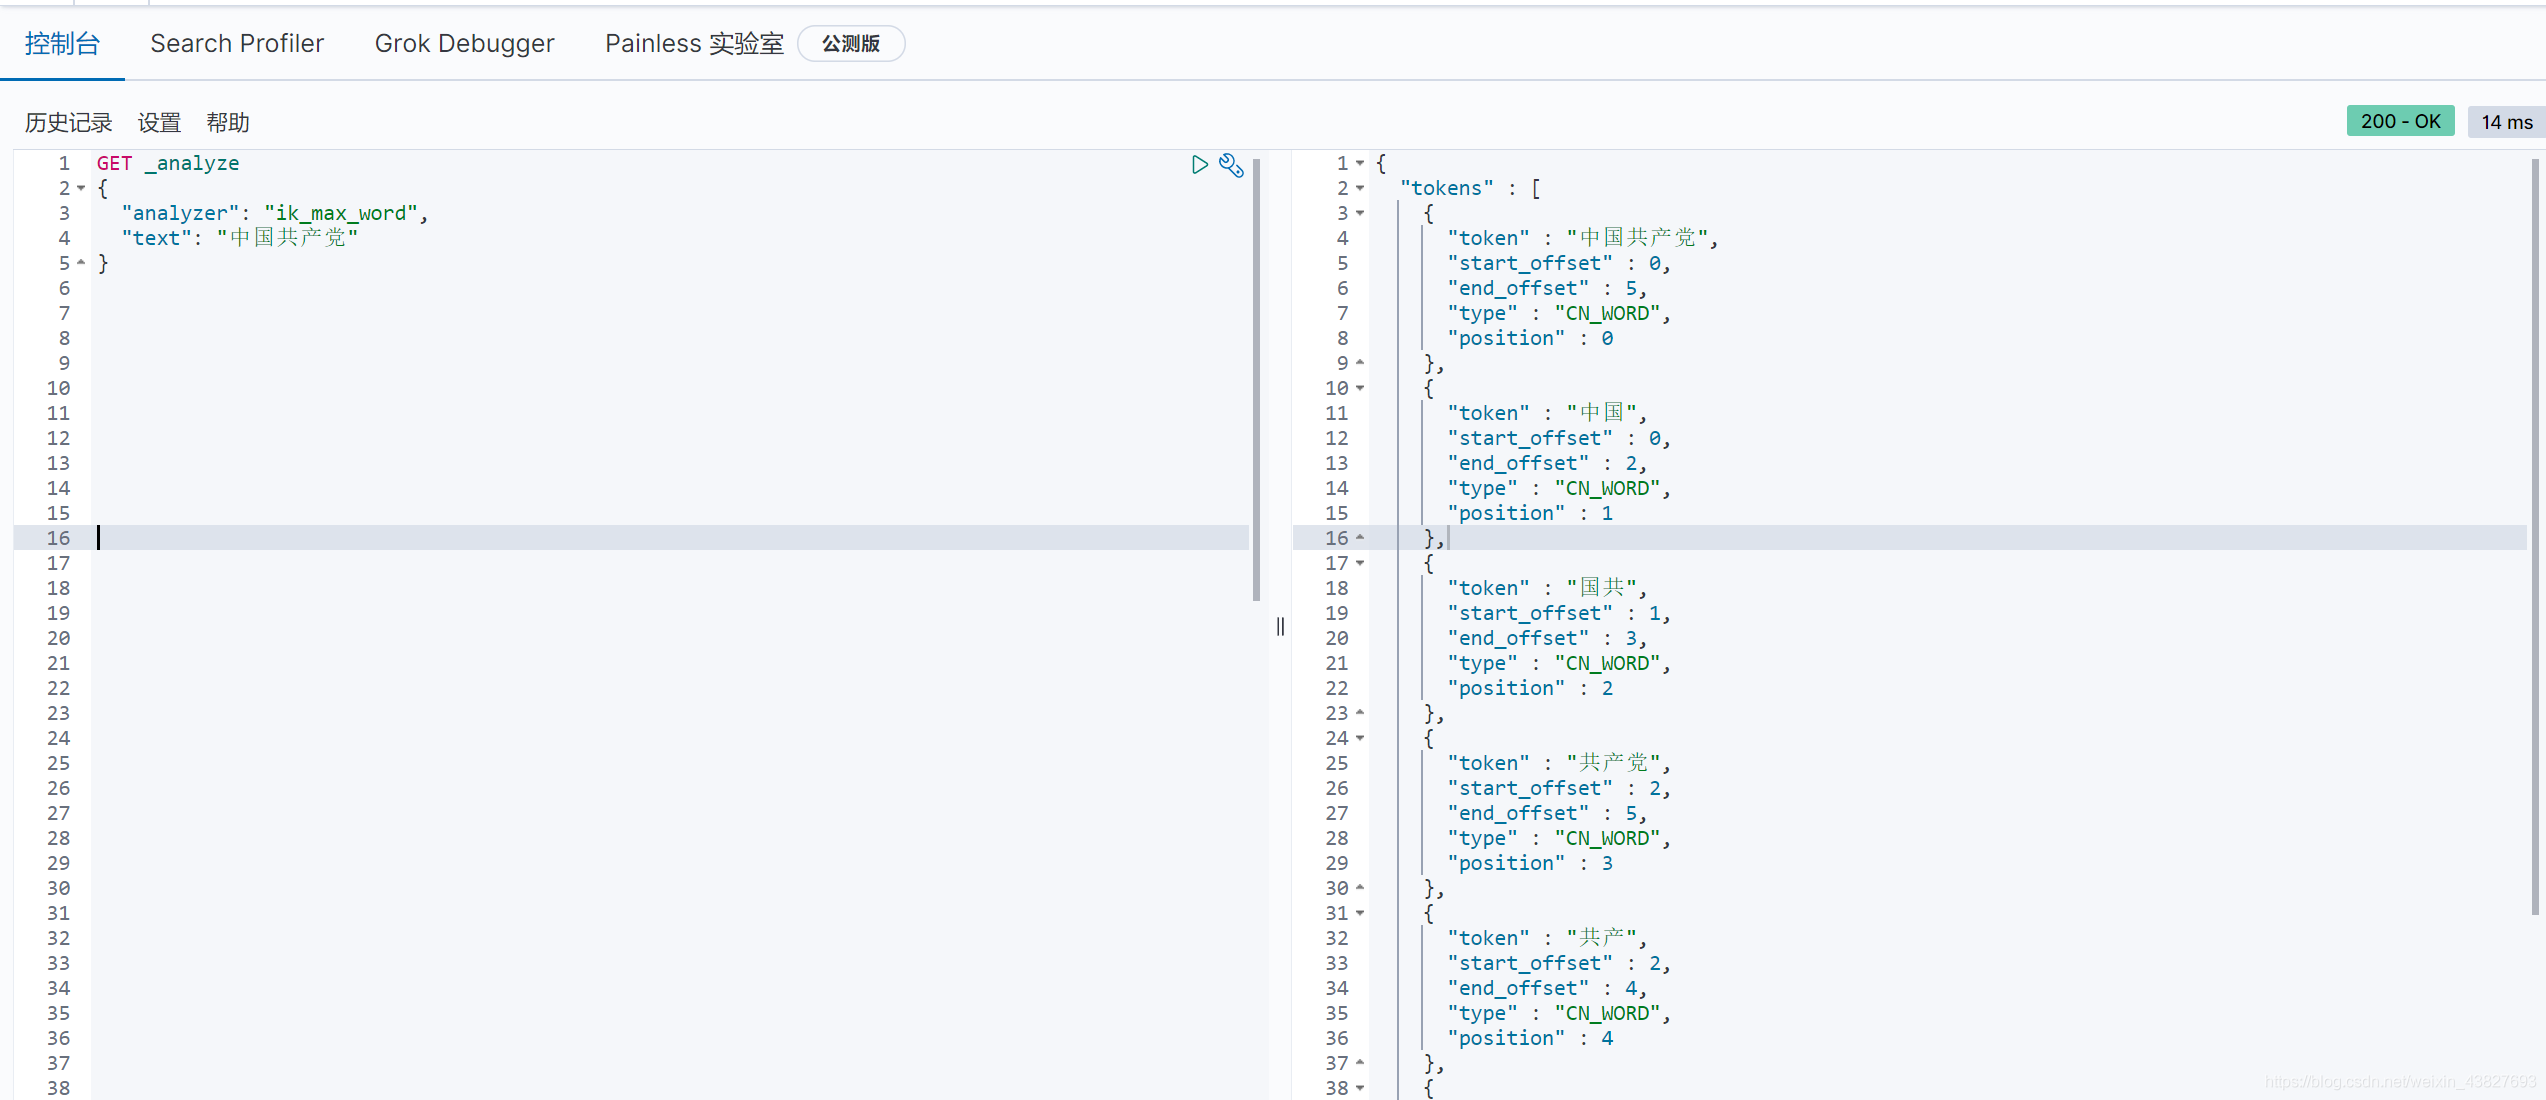Collapse first token object at response line 3

pos(1360,213)
